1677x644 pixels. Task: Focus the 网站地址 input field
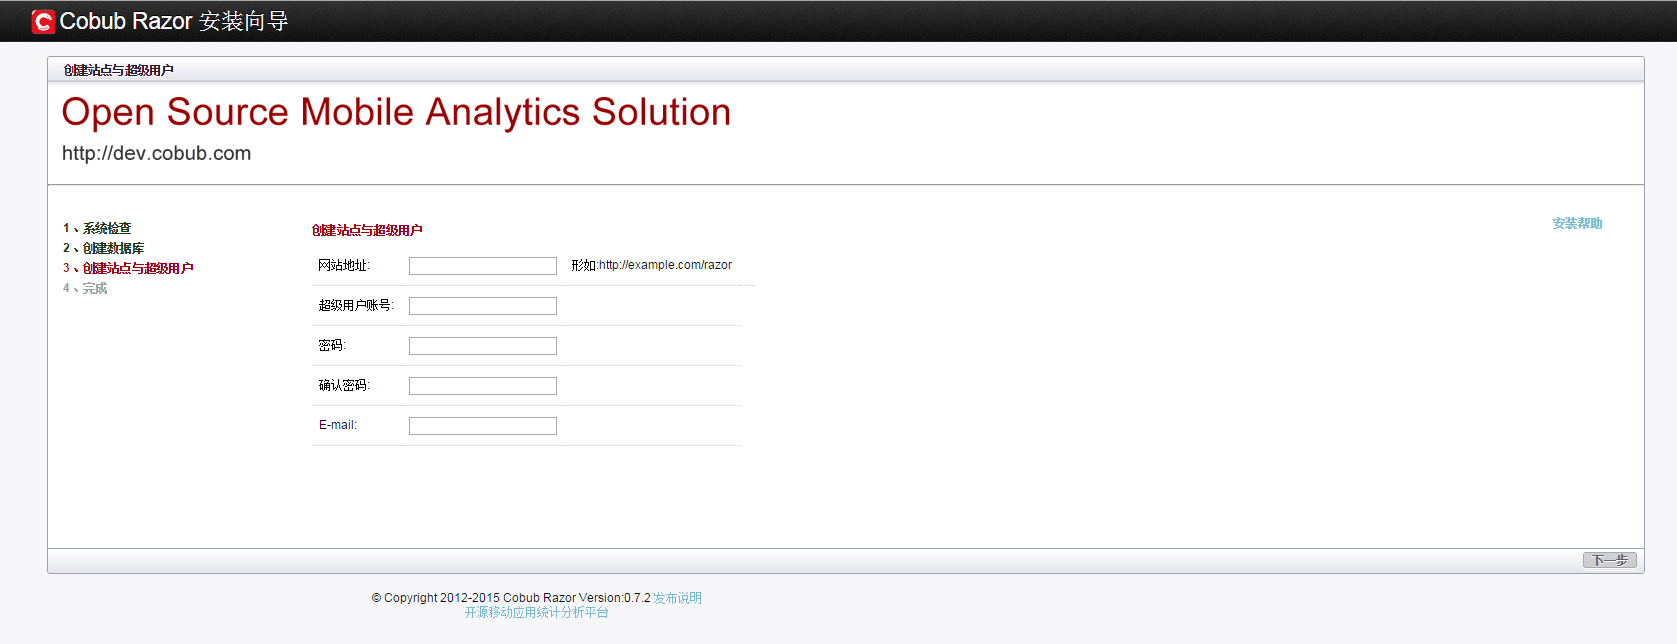pos(483,266)
